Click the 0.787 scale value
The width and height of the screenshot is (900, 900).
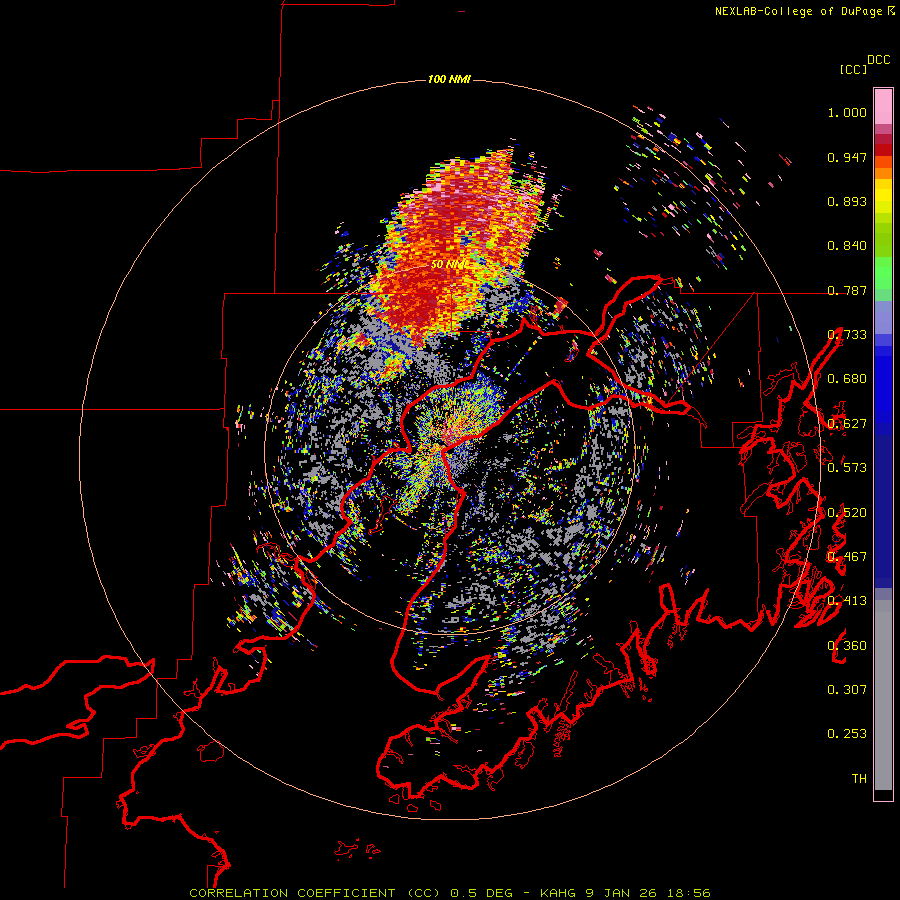point(847,290)
